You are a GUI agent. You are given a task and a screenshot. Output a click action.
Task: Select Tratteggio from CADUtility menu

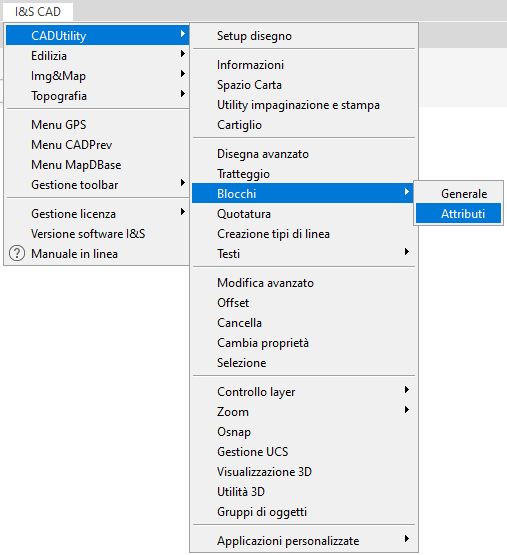(303, 174)
